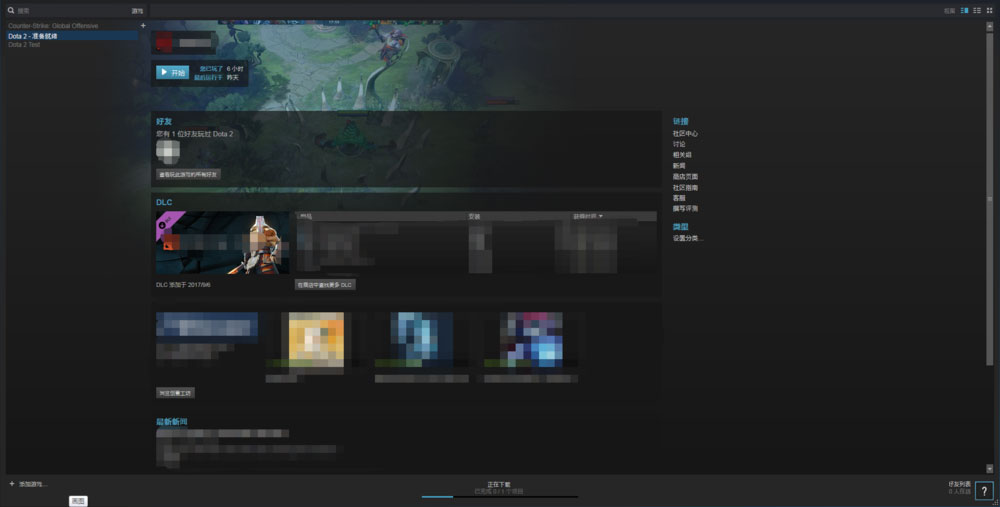Image resolution: width=1000 pixels, height=507 pixels.
Task: Click view all friends who played button
Action: [x=188, y=174]
